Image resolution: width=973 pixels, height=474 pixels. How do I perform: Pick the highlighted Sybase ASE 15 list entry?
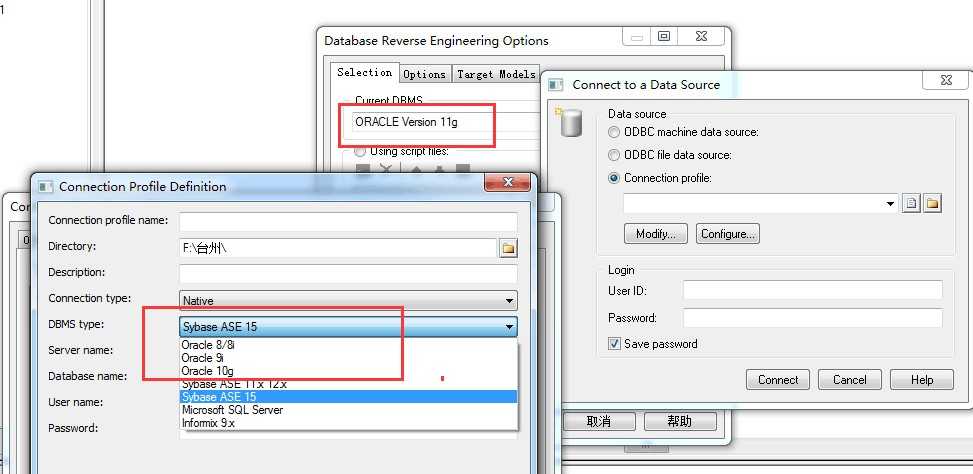pos(348,397)
